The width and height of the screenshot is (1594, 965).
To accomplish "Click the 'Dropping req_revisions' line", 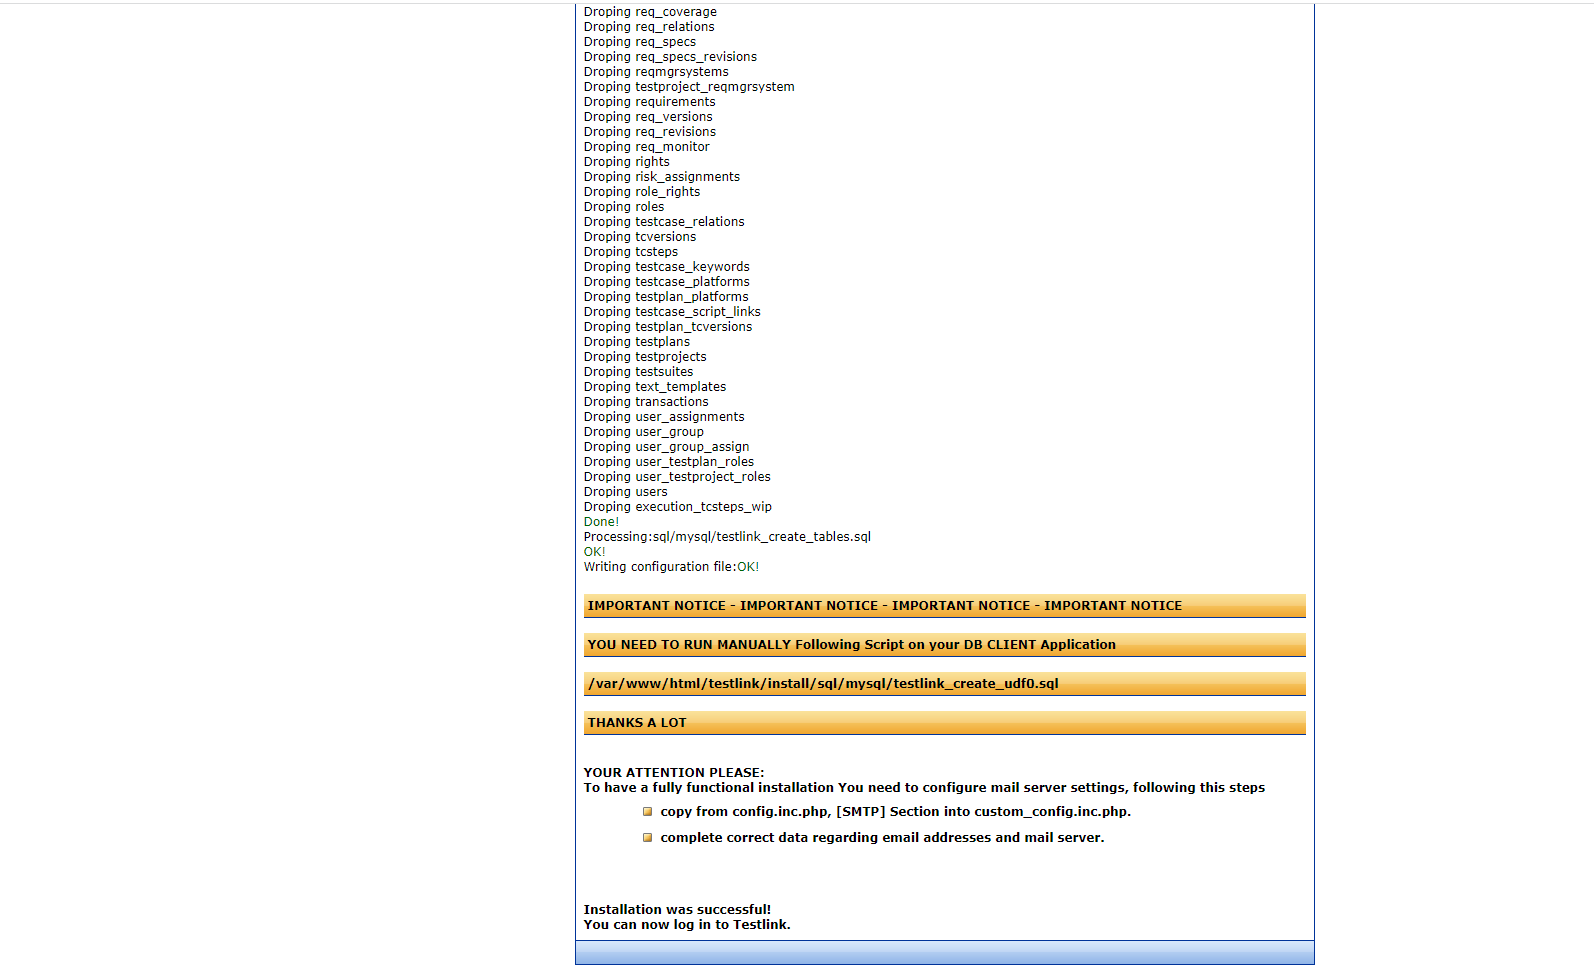I will coord(650,132).
